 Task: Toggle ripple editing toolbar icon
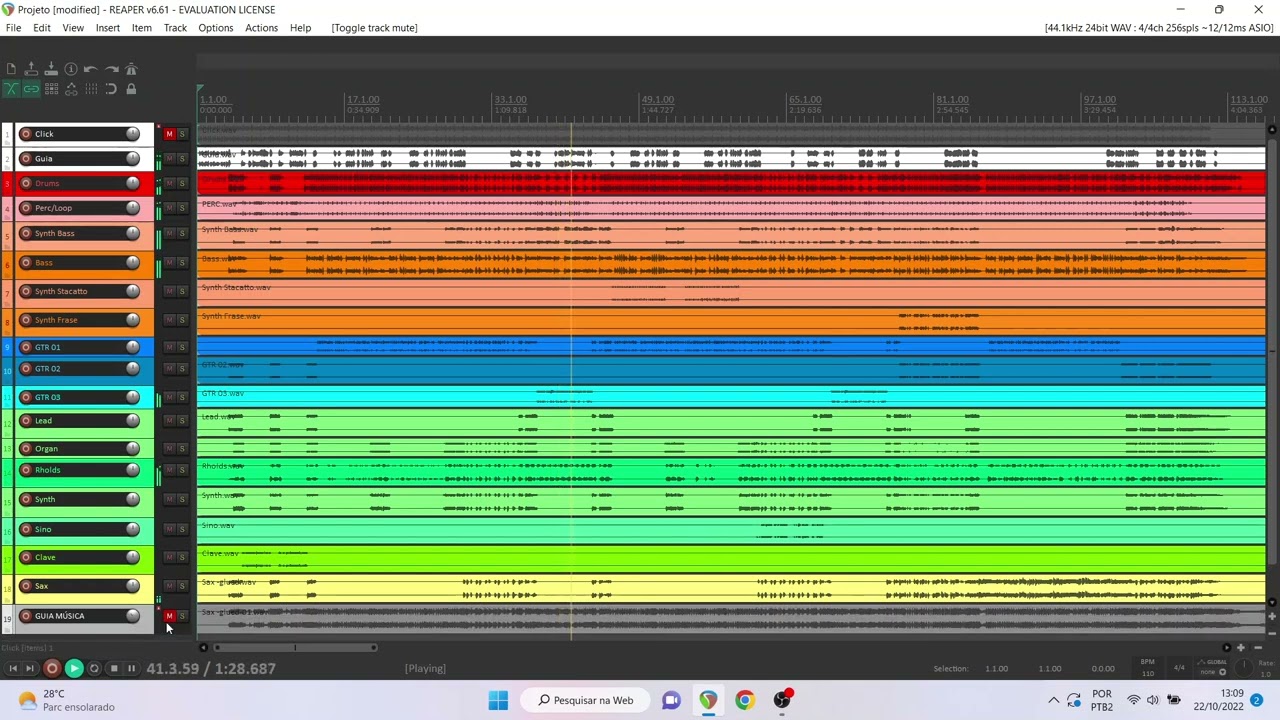tap(51, 89)
